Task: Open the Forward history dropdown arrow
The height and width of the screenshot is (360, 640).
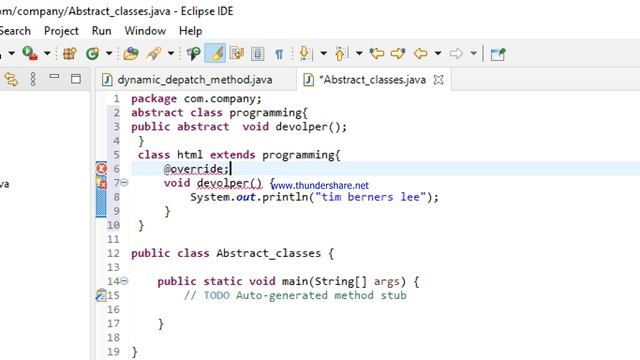Action: (473, 53)
